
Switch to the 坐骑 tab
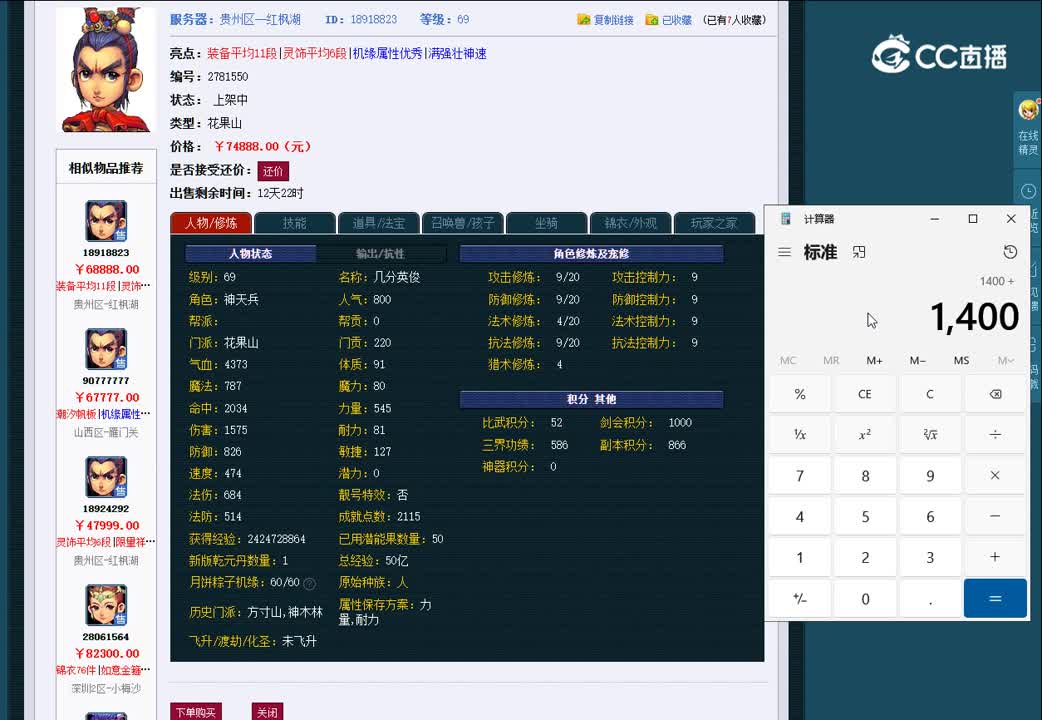[x=546, y=223]
